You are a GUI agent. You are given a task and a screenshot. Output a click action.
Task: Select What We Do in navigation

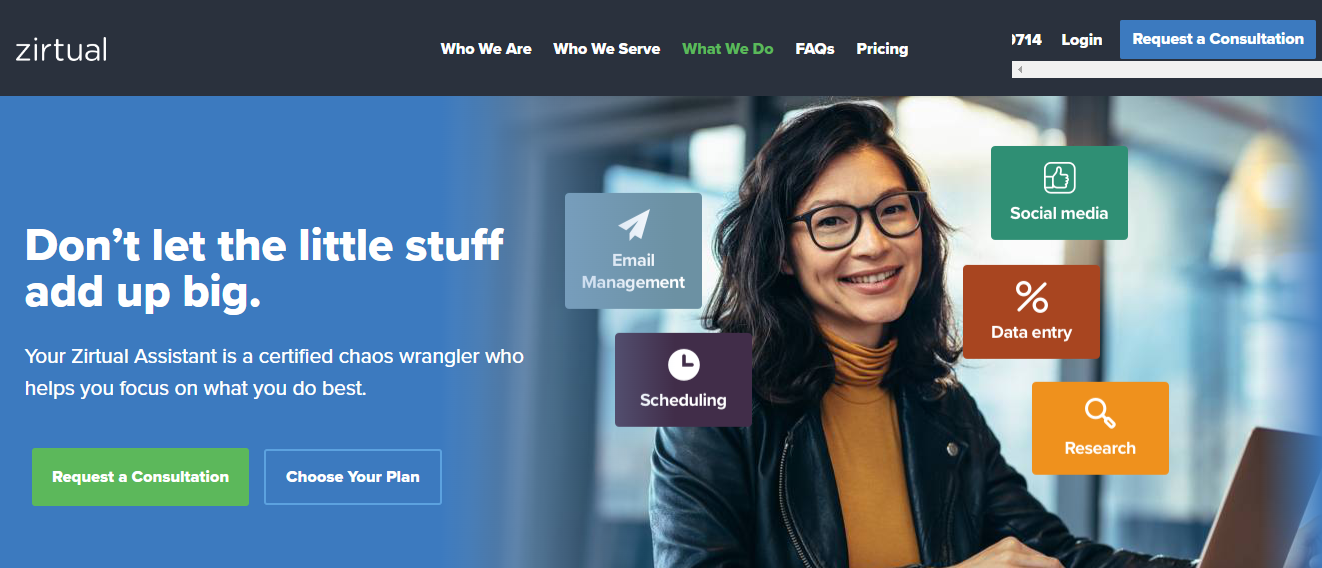[728, 48]
